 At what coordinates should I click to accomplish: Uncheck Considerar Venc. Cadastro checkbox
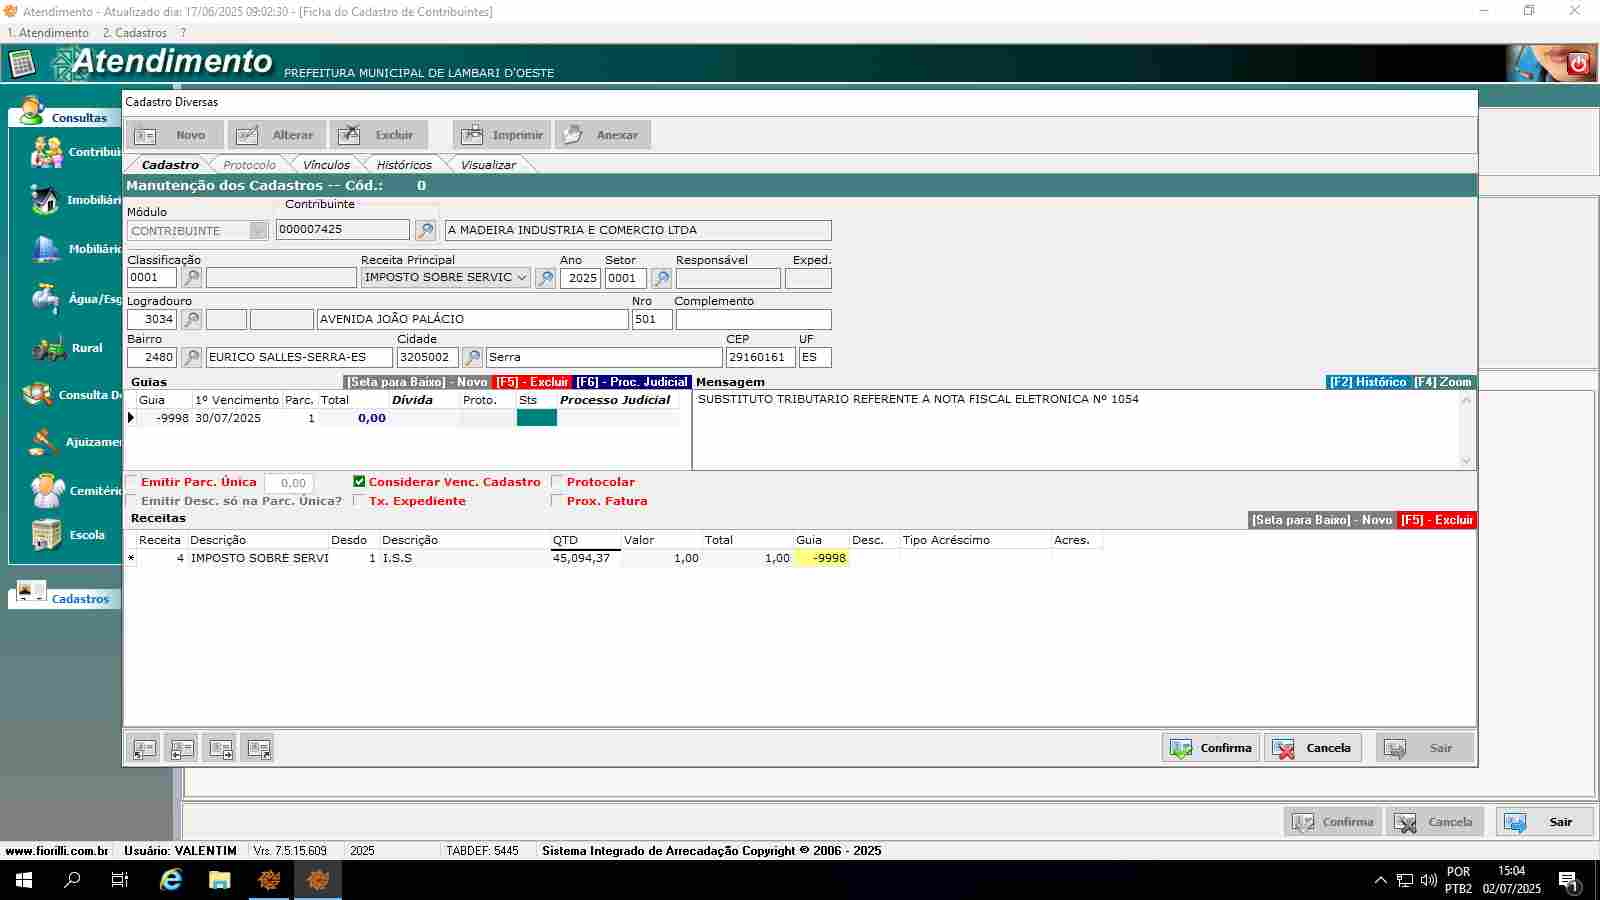(x=359, y=482)
